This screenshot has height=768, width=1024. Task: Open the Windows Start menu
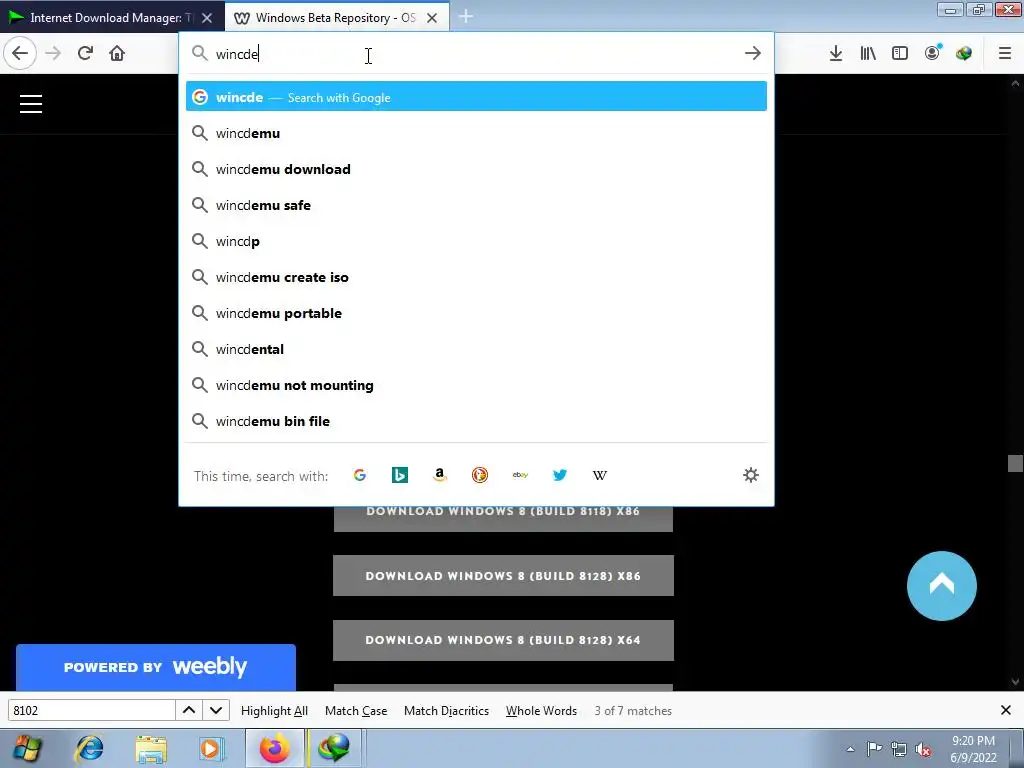pyautogui.click(x=27, y=748)
